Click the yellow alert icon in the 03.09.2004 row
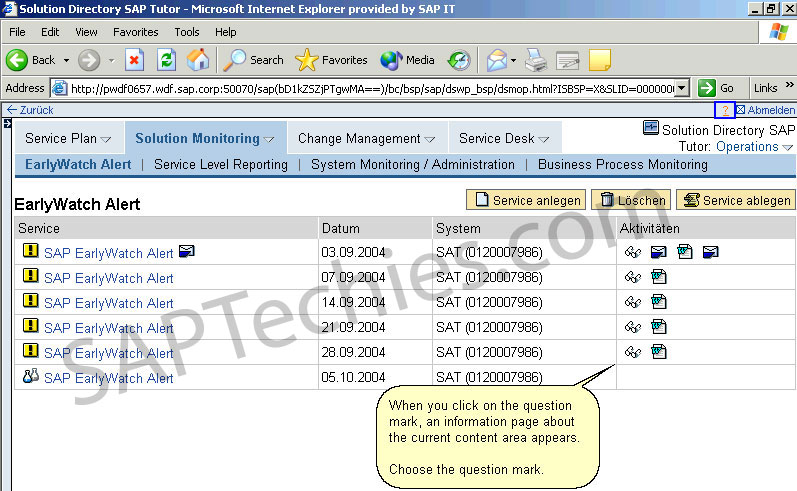797x491 pixels. click(30, 251)
